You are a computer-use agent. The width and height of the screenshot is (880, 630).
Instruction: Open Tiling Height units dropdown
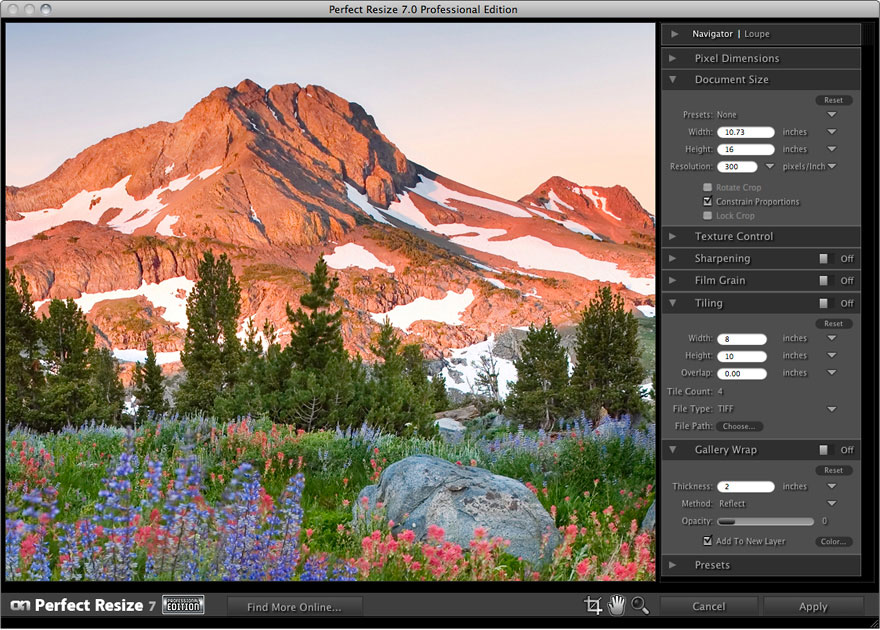pos(832,356)
